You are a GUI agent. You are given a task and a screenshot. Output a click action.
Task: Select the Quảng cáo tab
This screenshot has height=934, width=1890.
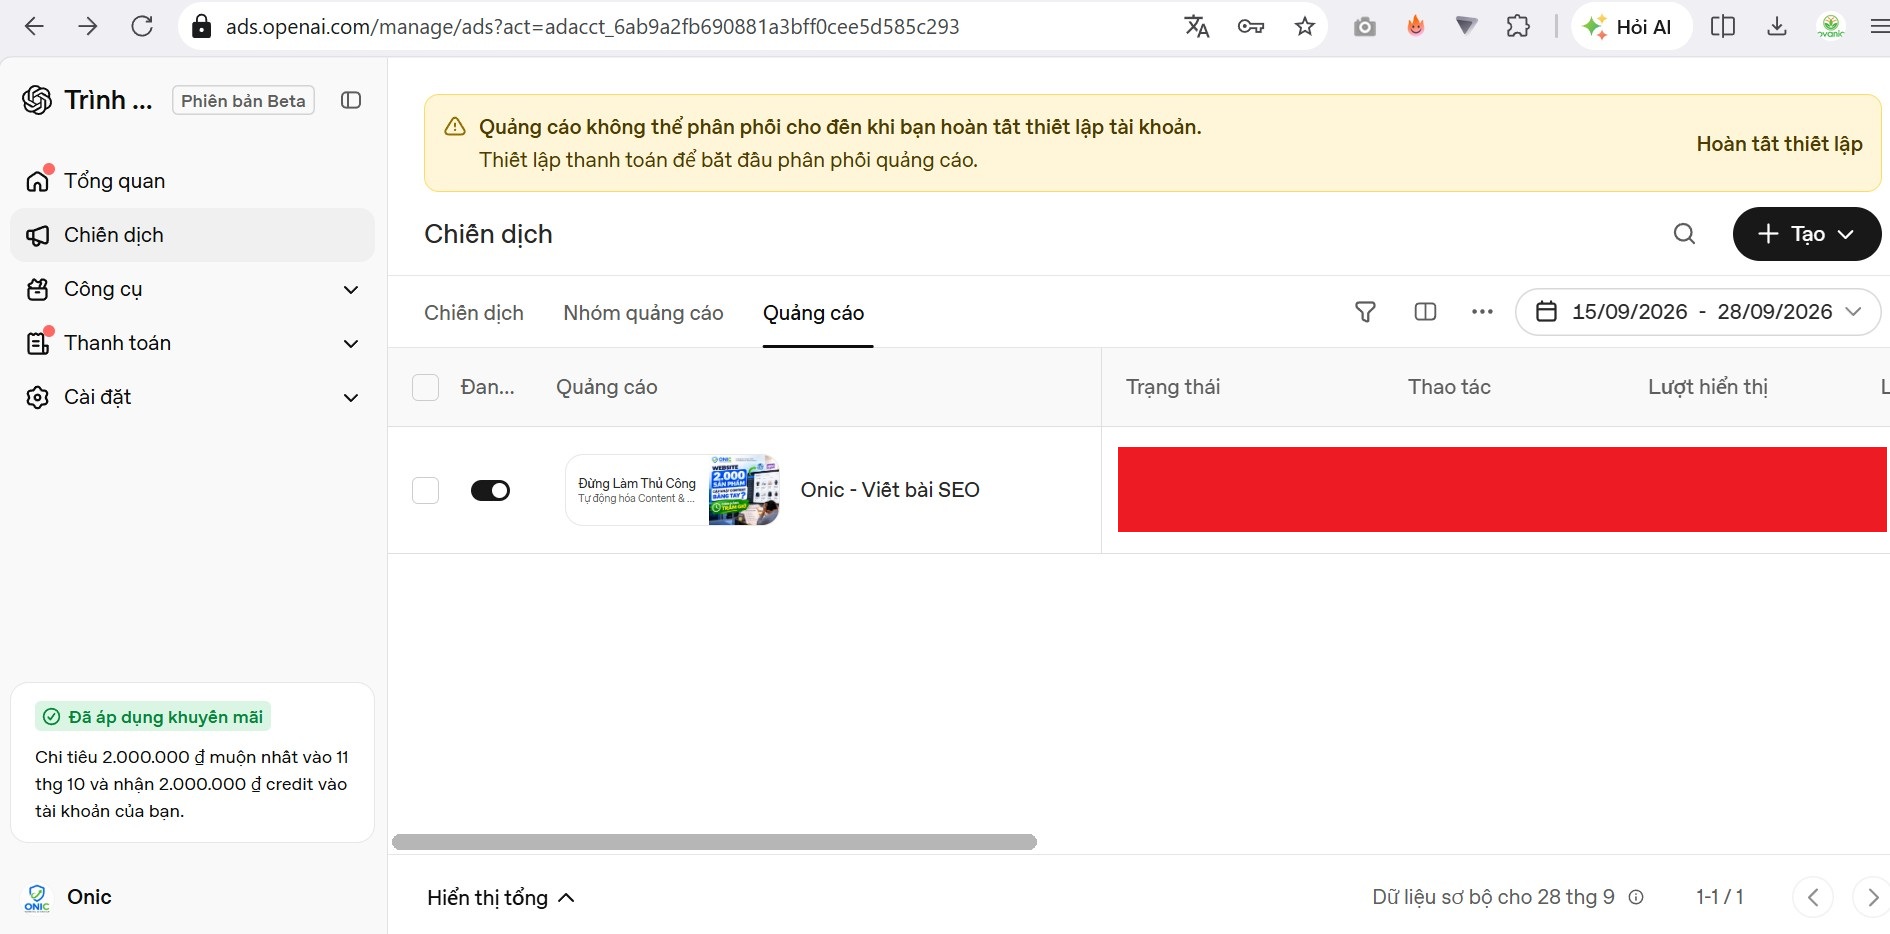814,313
